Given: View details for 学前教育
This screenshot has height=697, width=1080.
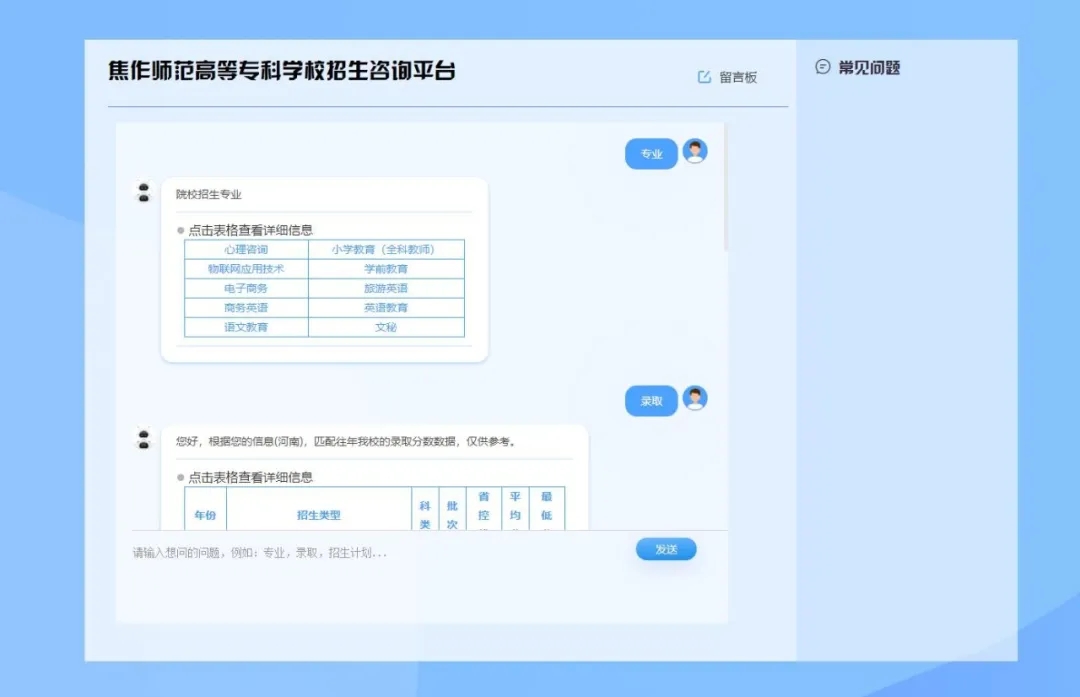Looking at the screenshot, I should click(386, 269).
